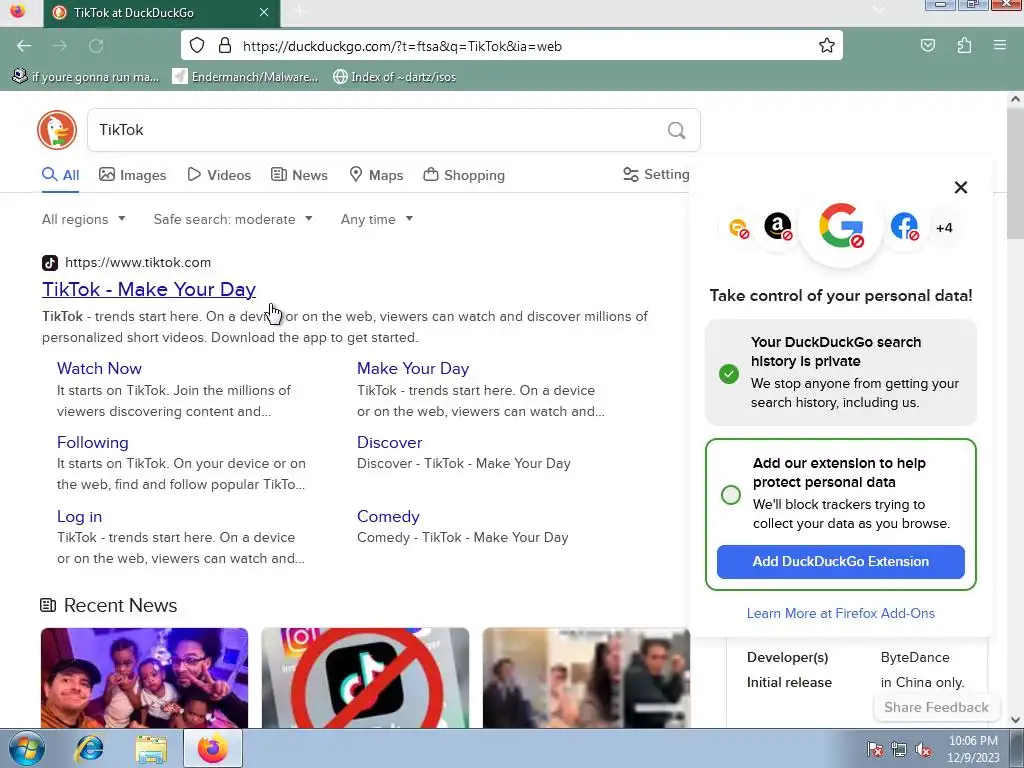Click the DuckDuckGo duck logo
Viewport: 1024px width, 768px height.
[x=57, y=130]
